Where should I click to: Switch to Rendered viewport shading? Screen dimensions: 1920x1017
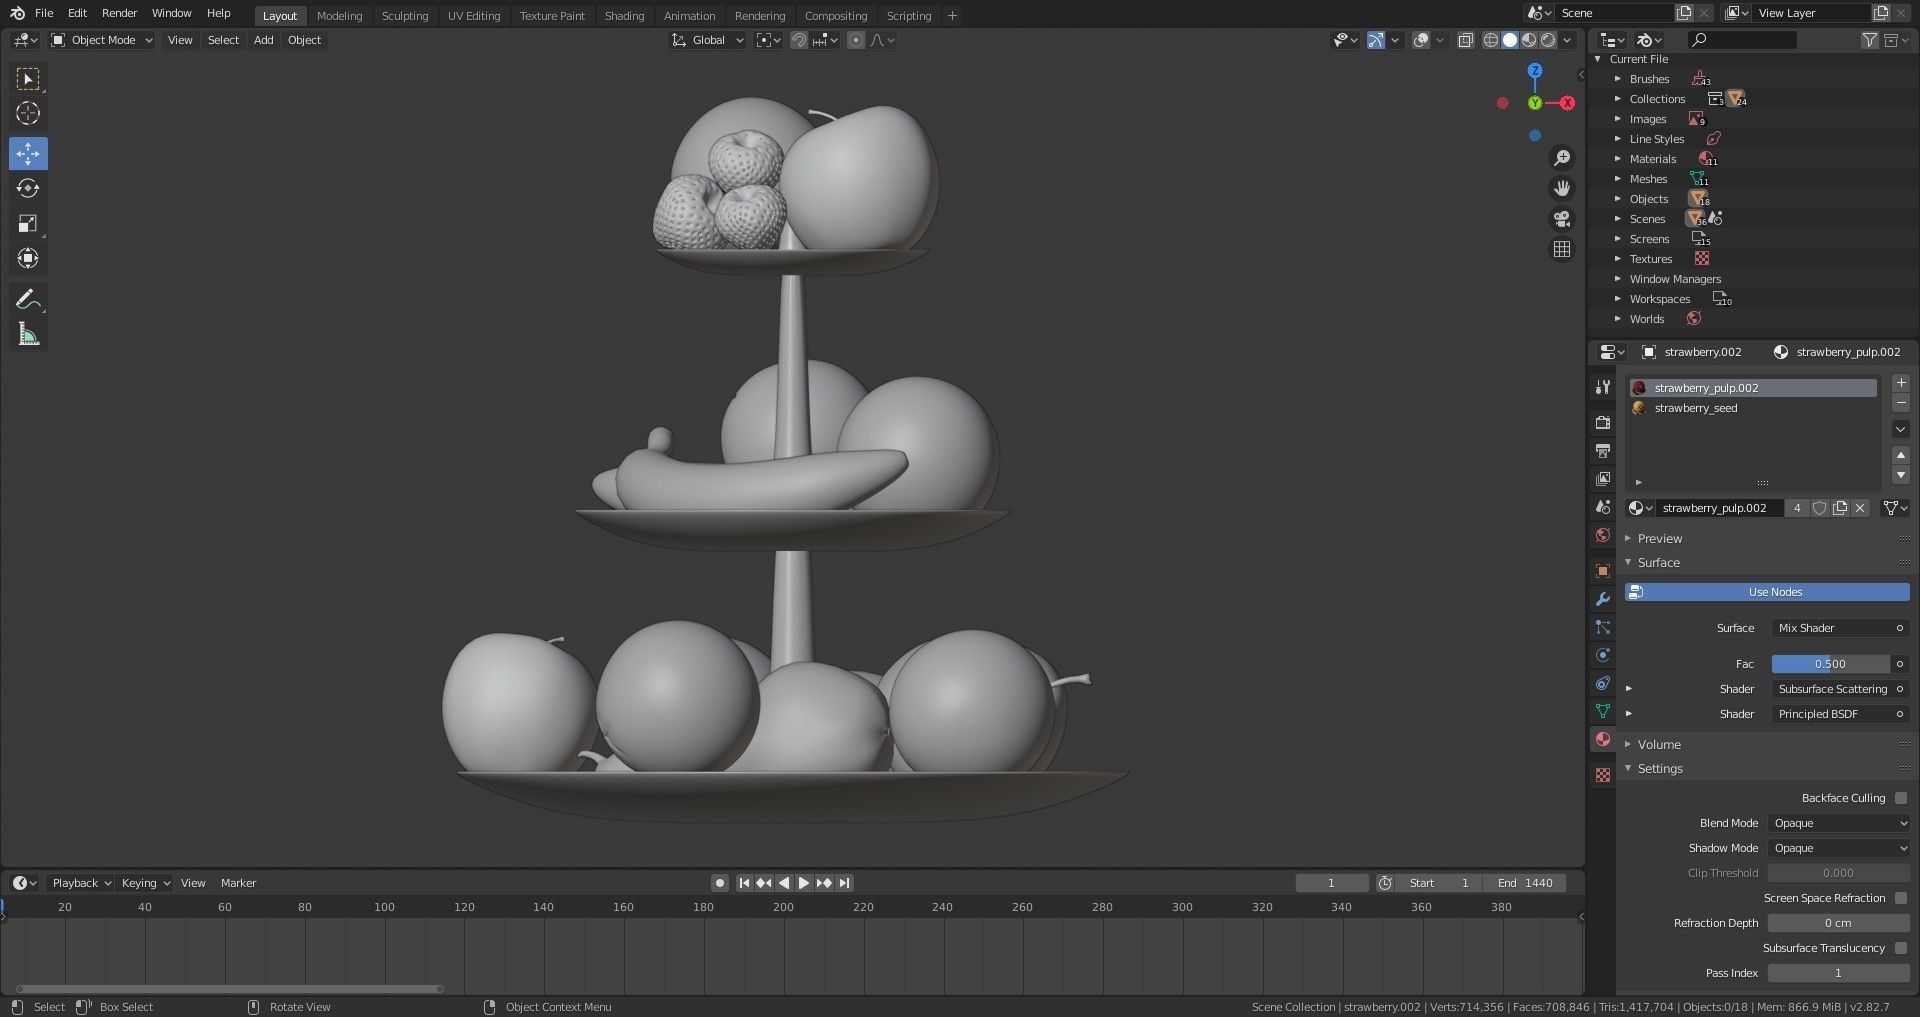[1548, 40]
